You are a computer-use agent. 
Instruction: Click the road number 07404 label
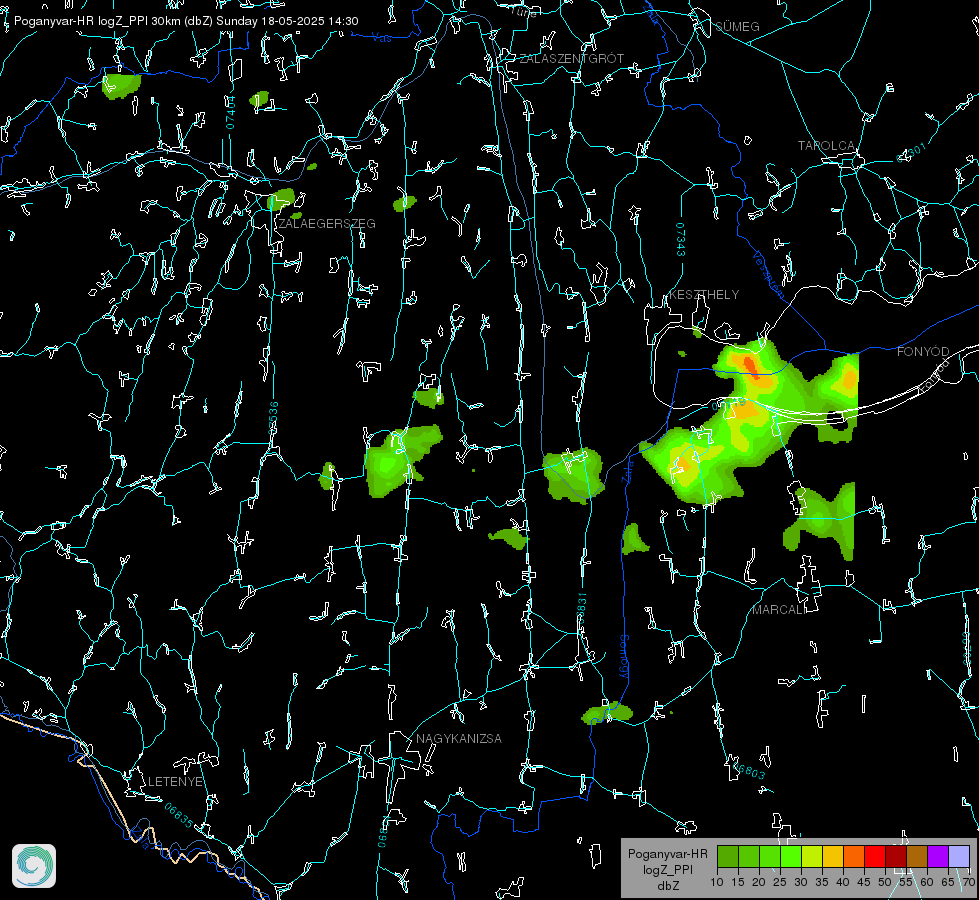pyautogui.click(x=230, y=113)
